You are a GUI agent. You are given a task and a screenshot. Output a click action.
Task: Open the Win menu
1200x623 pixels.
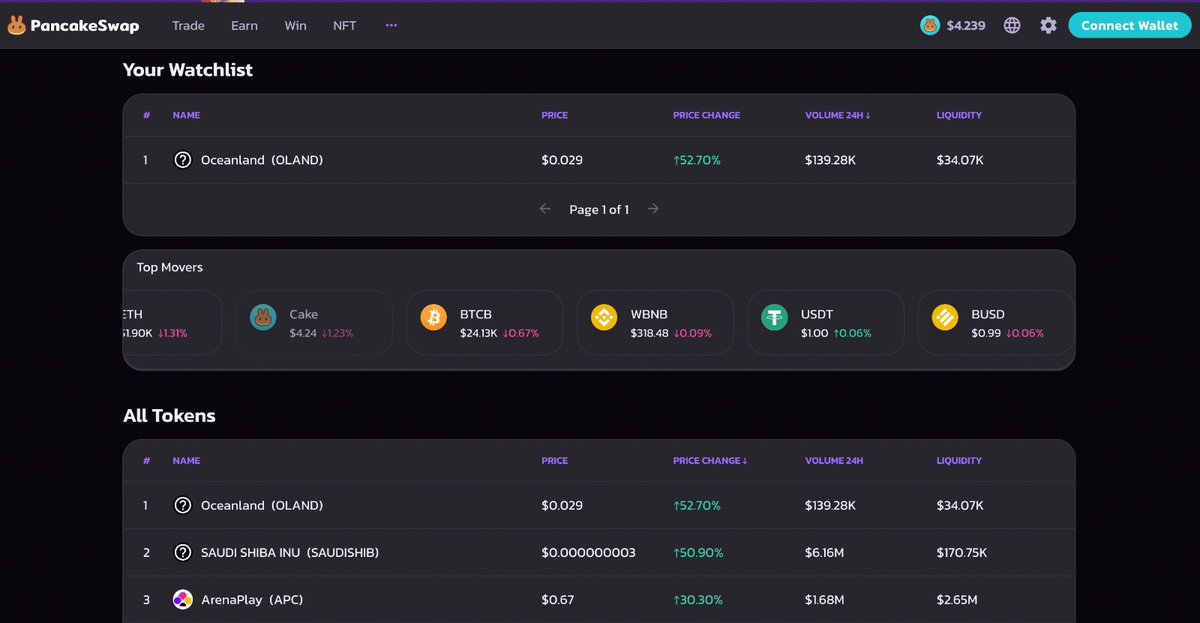295,26
